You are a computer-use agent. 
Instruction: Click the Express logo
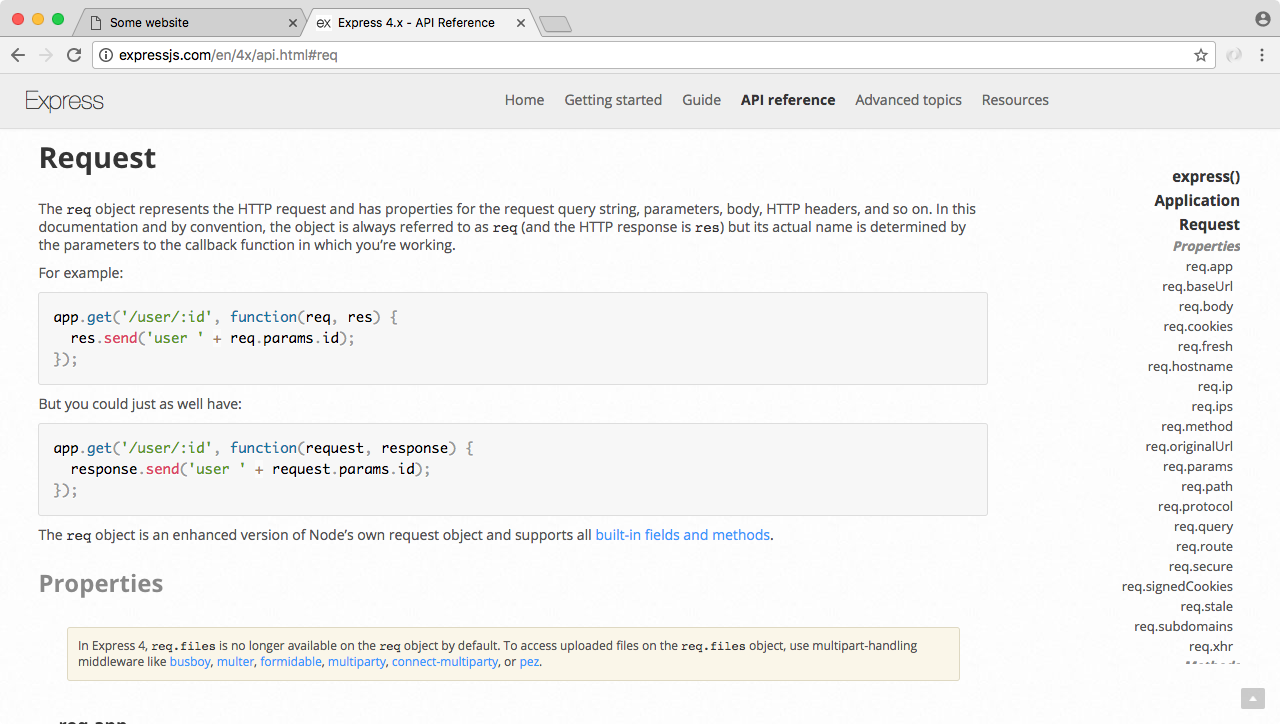click(64, 101)
